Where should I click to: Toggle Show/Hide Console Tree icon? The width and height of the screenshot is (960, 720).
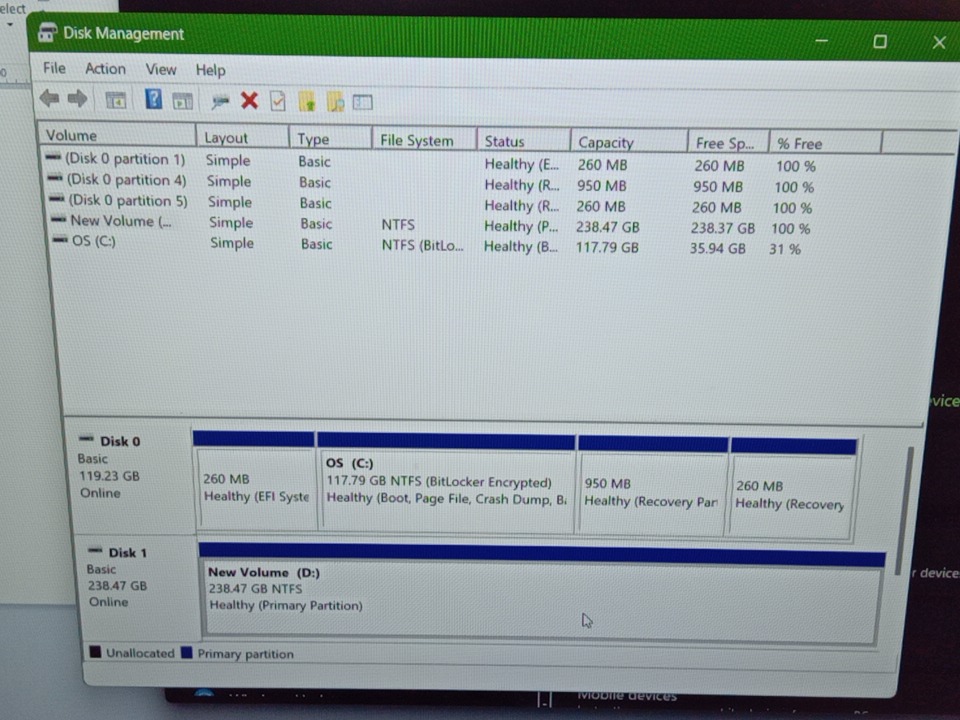116,100
